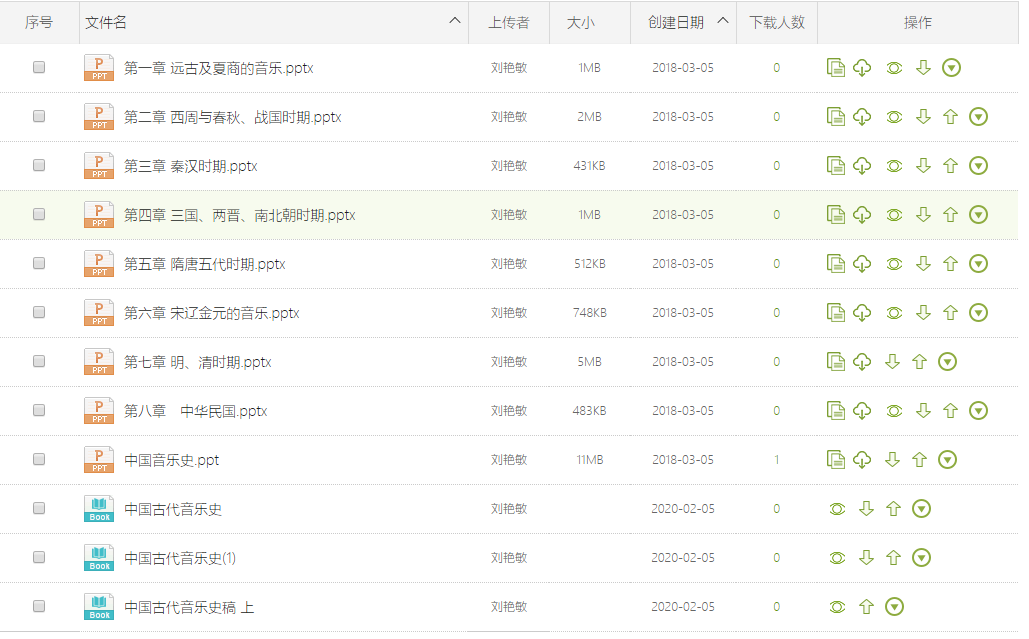
Task: Select the checkbox beside 第六章 宋辽金元的音乐.pptx
Action: (x=39, y=312)
